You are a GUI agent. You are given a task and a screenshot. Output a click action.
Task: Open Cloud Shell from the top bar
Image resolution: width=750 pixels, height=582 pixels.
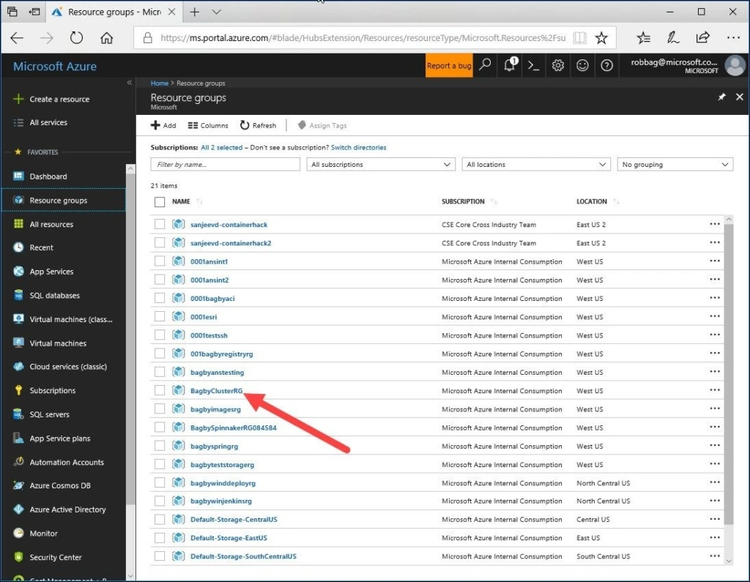[534, 65]
